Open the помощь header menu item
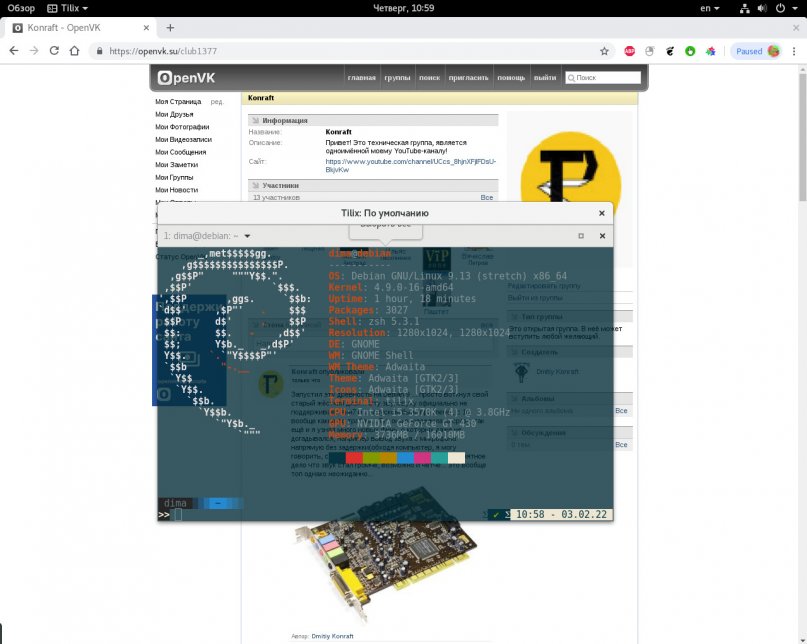Viewport: 807px width, 644px height. point(511,78)
